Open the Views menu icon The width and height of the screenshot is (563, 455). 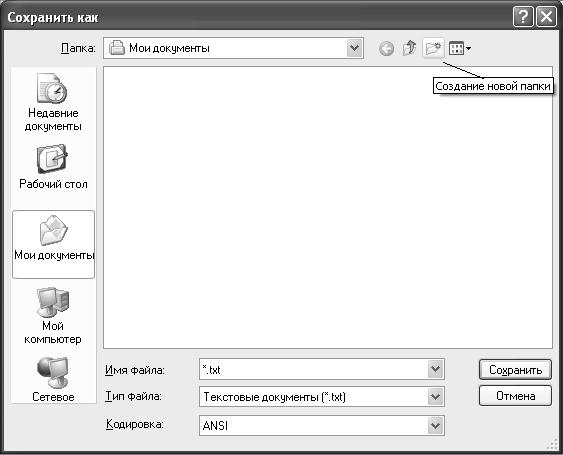tap(460, 48)
